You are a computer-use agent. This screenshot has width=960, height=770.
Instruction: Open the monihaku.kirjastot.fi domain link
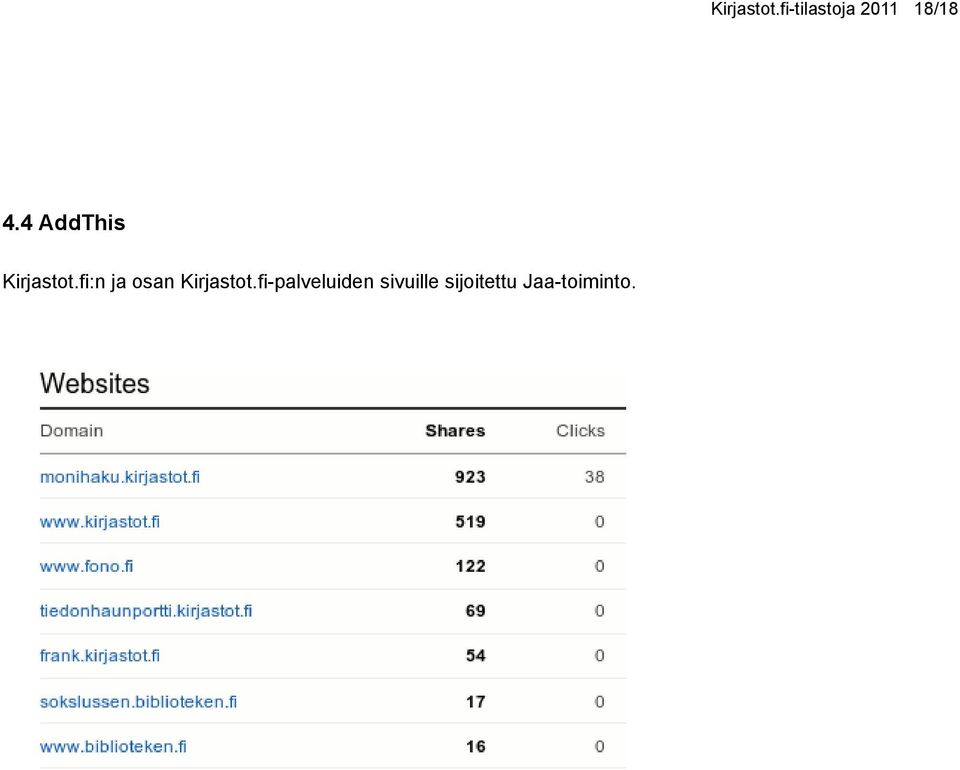tap(120, 477)
